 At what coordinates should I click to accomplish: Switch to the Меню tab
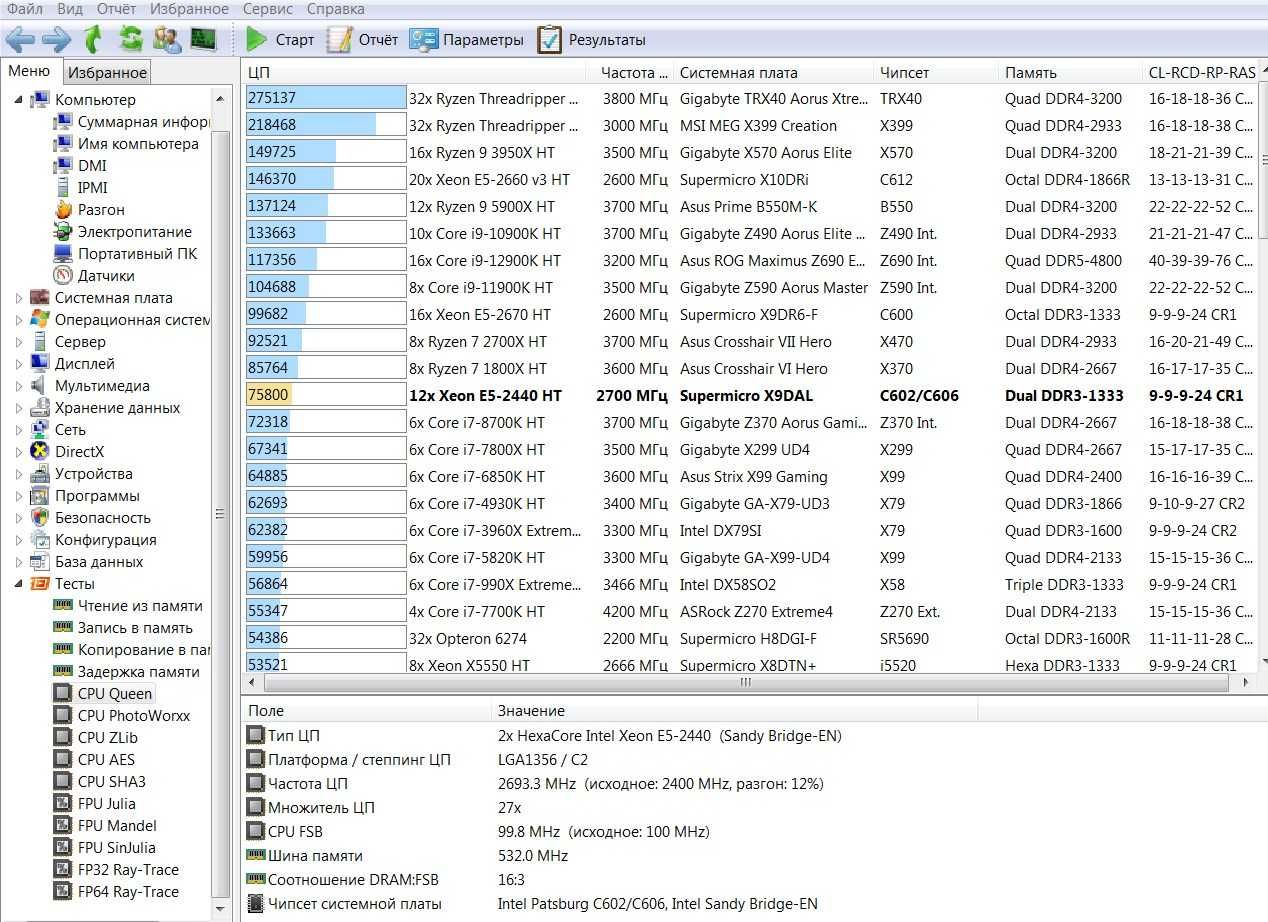[29, 71]
